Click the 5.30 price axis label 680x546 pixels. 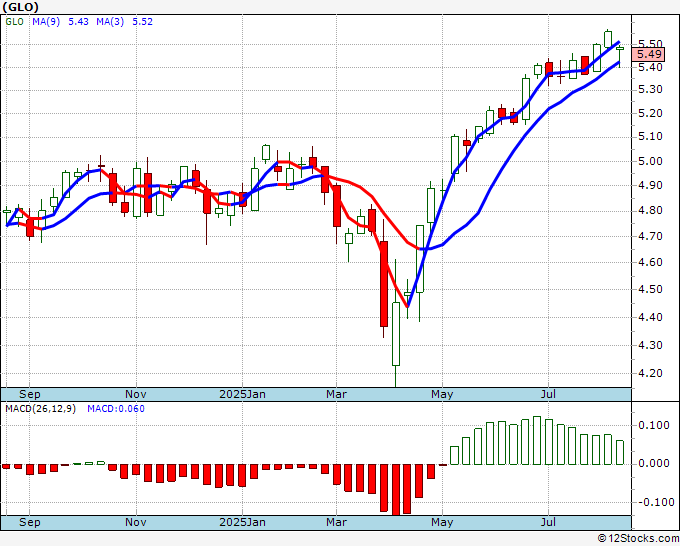650,90
